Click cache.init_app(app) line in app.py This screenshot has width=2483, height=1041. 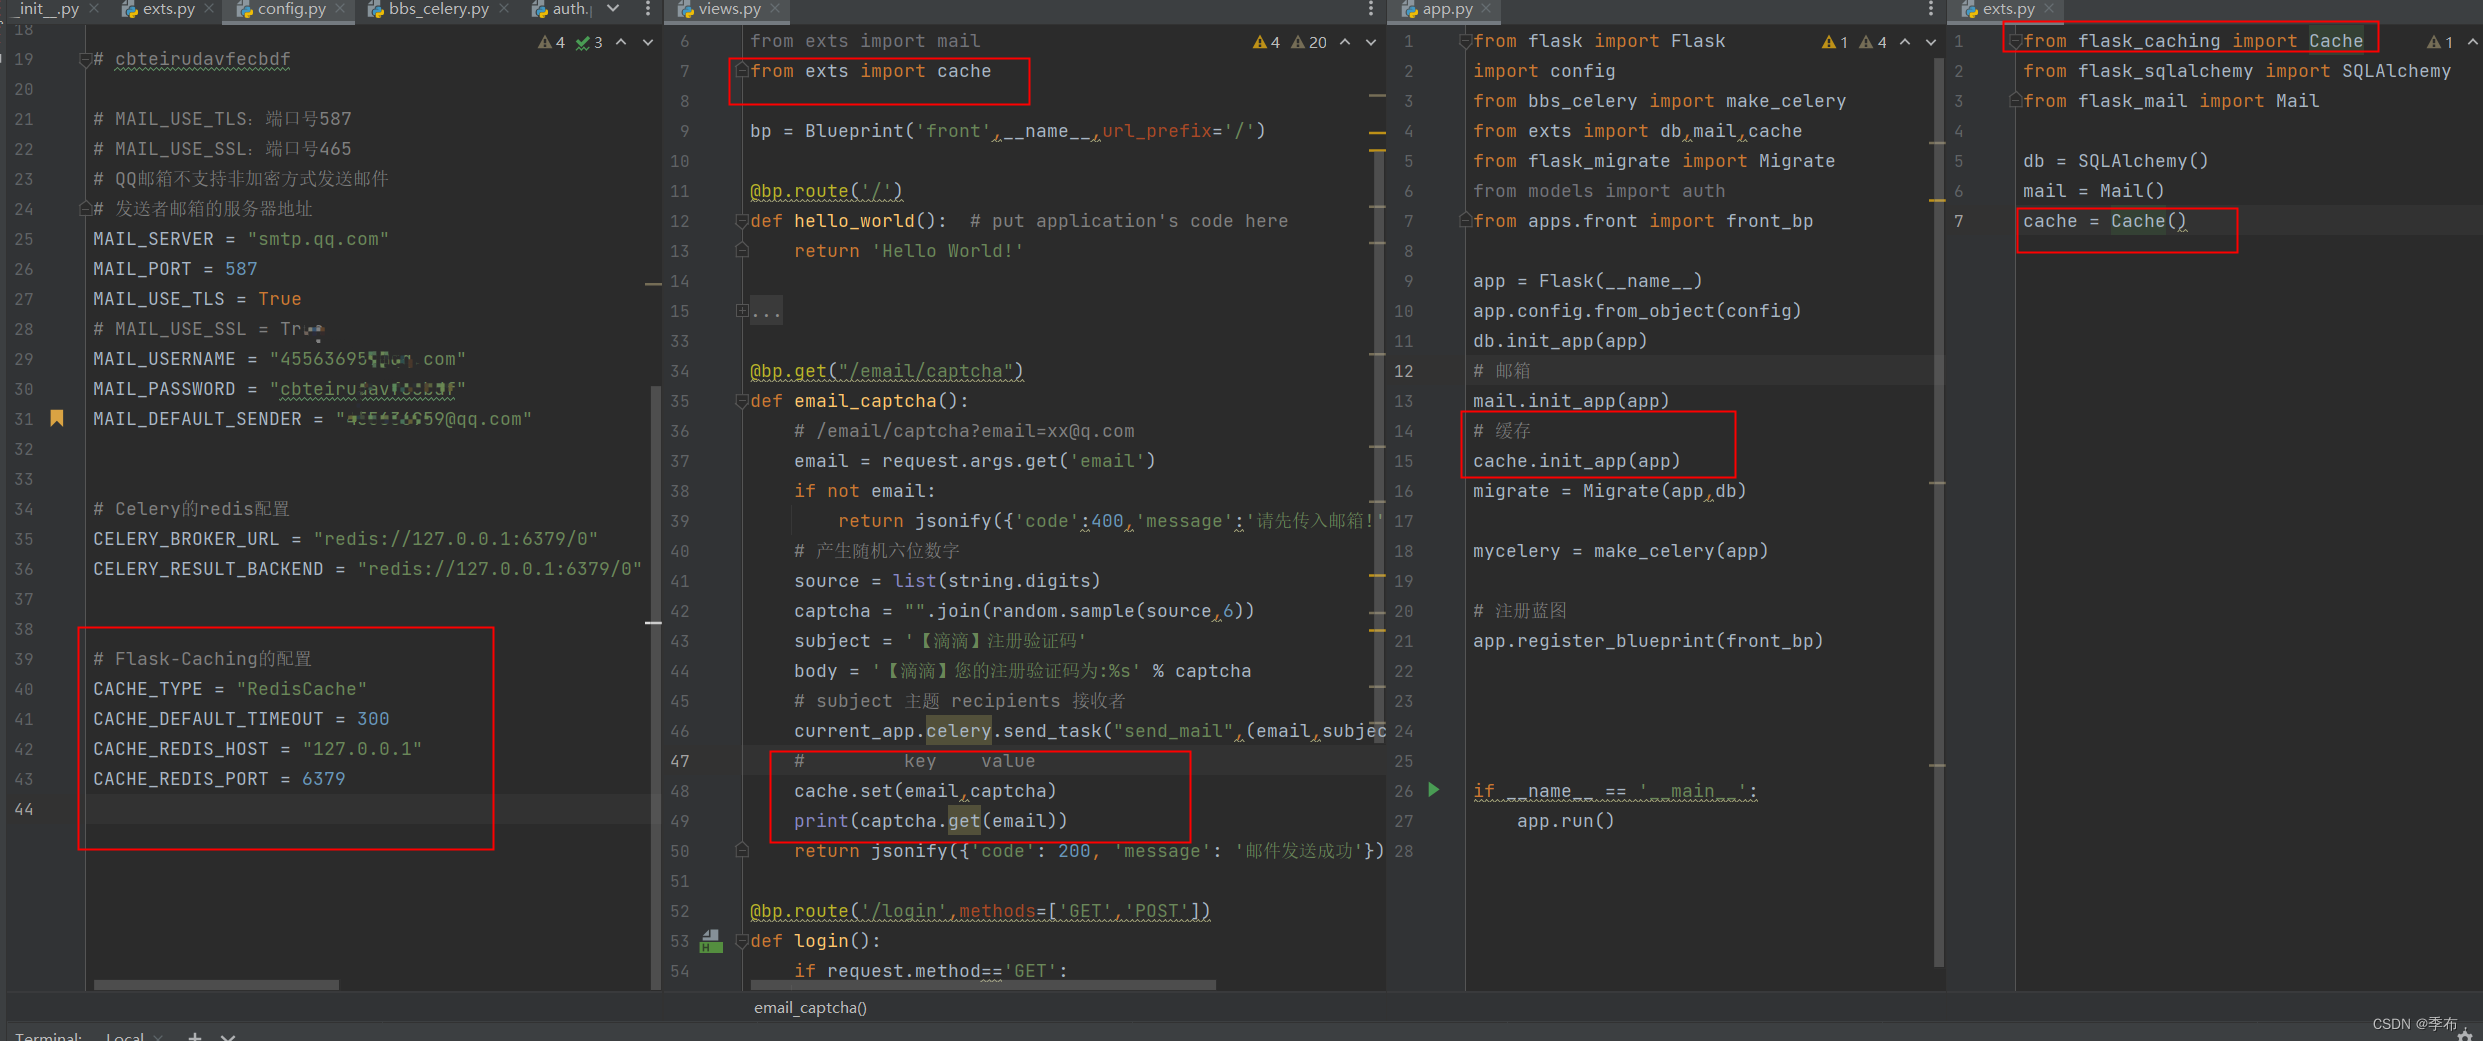[1577, 461]
